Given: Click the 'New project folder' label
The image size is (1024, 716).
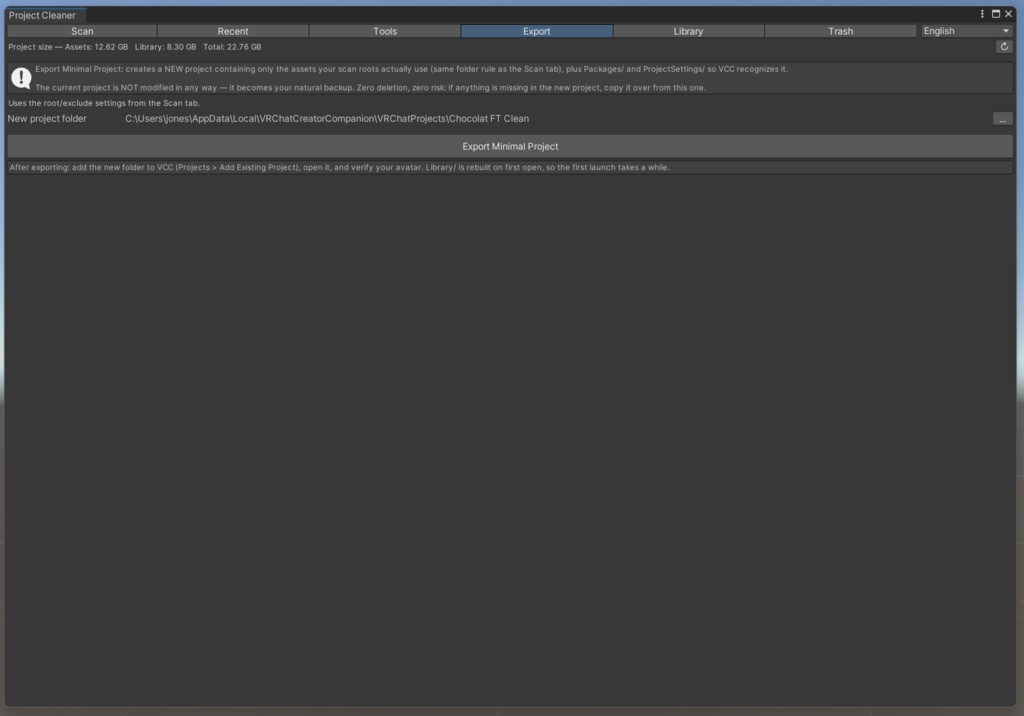Looking at the screenshot, I should (x=47, y=119).
